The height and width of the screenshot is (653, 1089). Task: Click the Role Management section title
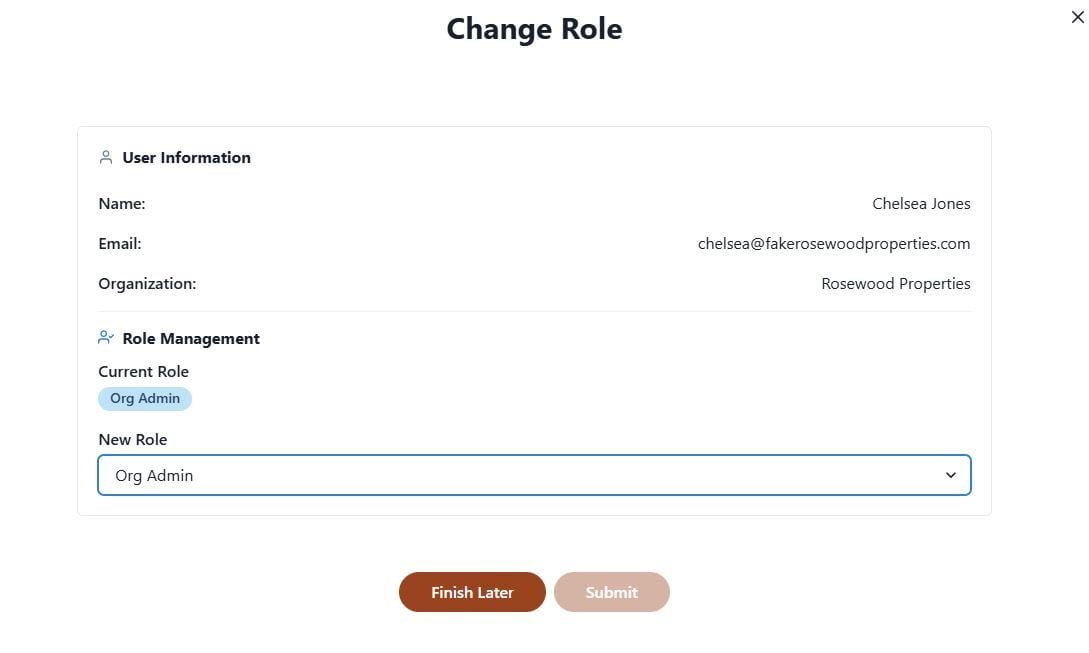coord(191,338)
